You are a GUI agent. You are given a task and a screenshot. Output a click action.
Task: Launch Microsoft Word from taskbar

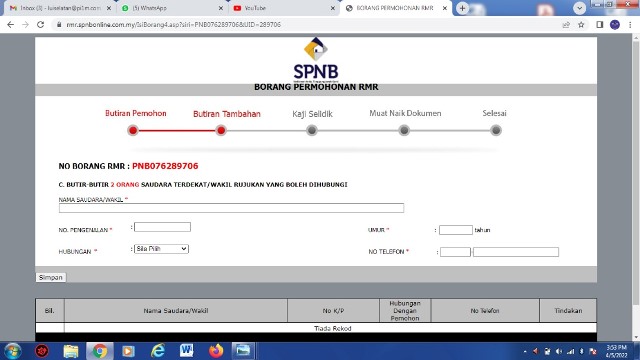187,351
